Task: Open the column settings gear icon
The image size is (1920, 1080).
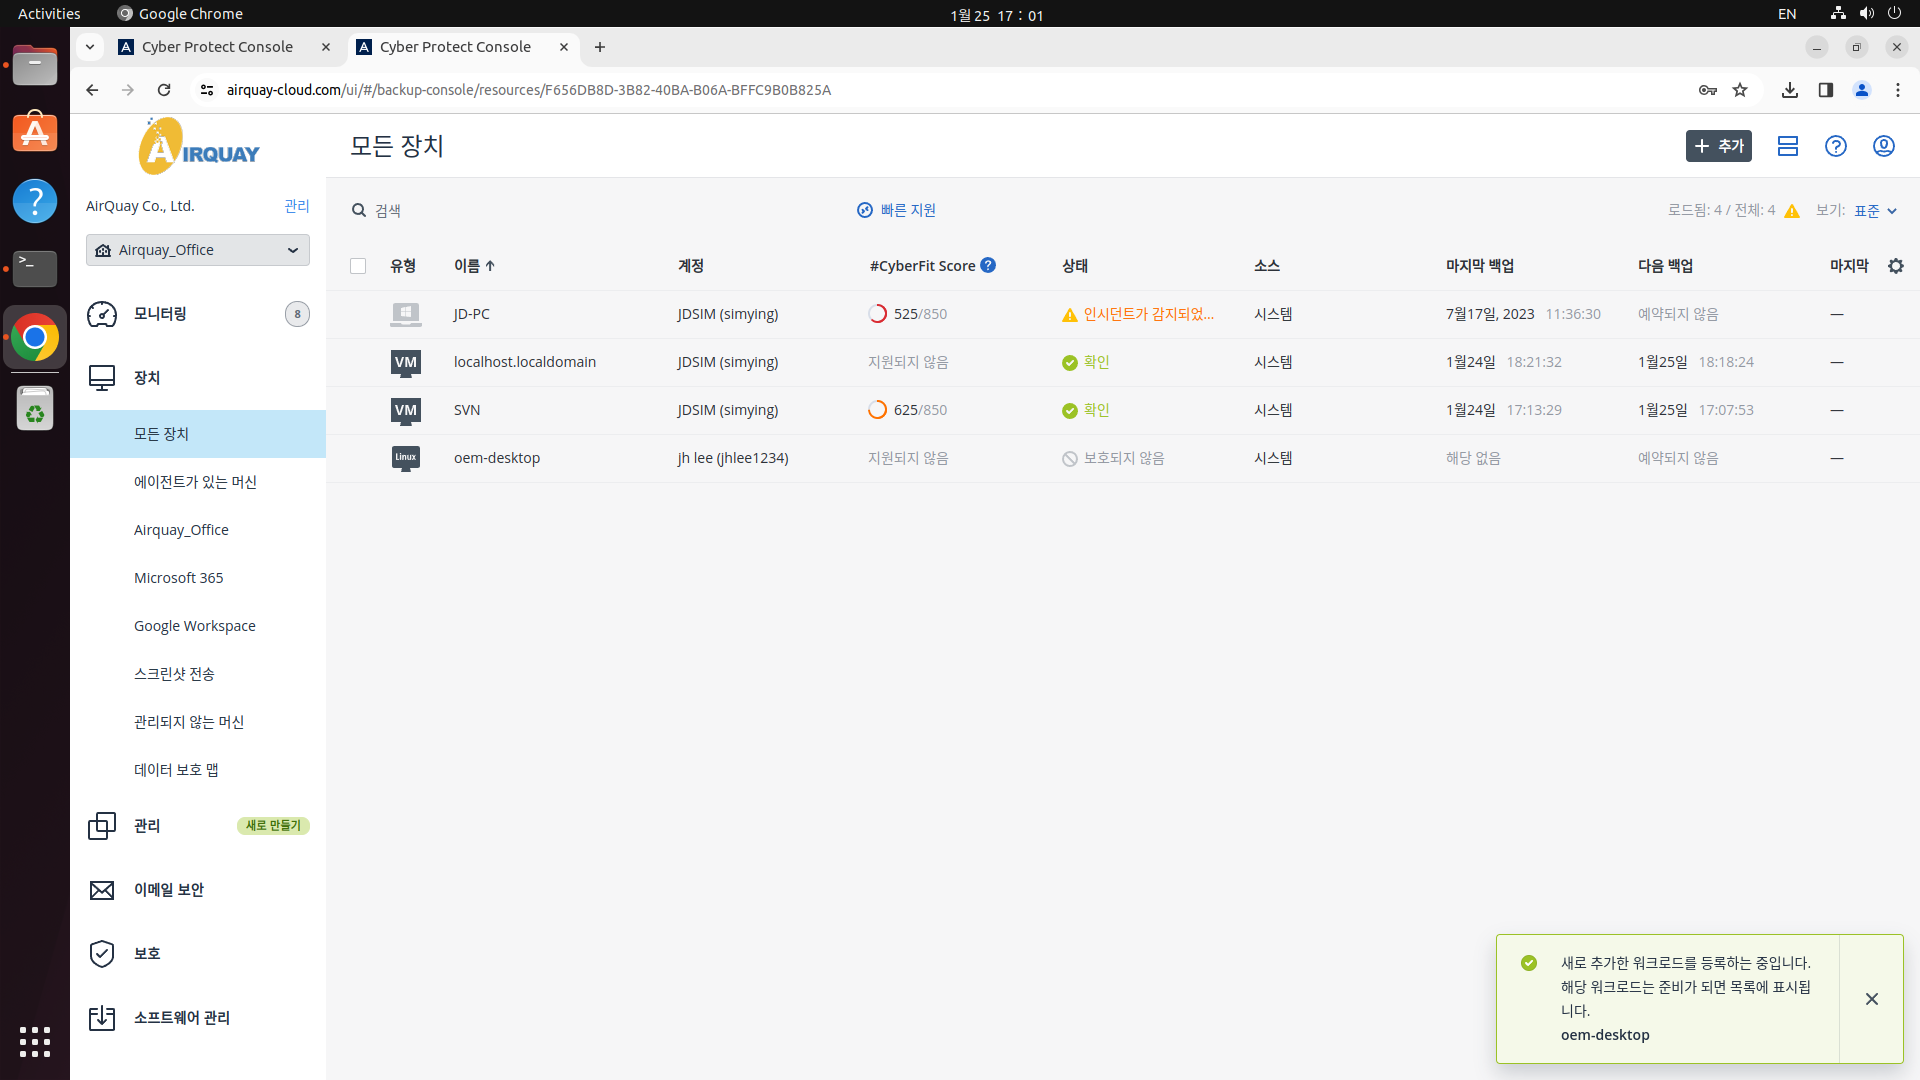Action: [1895, 266]
